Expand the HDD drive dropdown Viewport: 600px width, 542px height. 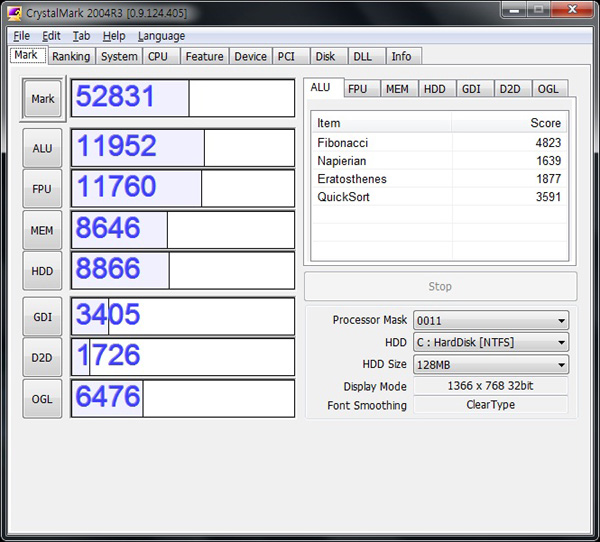click(491, 342)
